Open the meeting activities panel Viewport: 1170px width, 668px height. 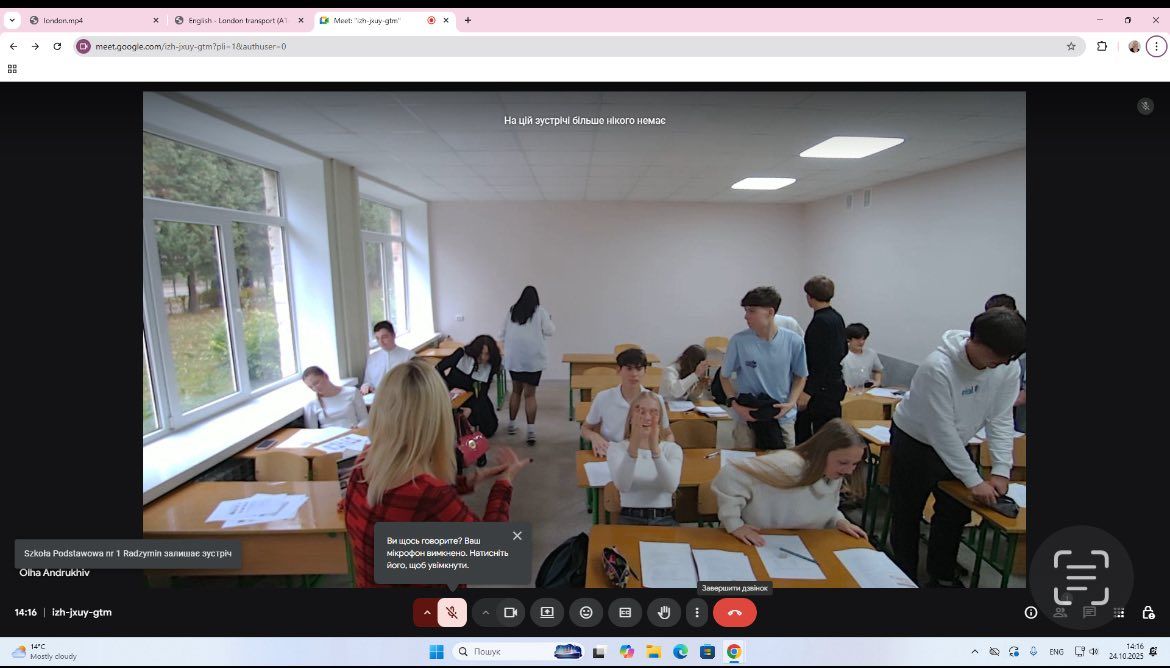(x=1119, y=612)
